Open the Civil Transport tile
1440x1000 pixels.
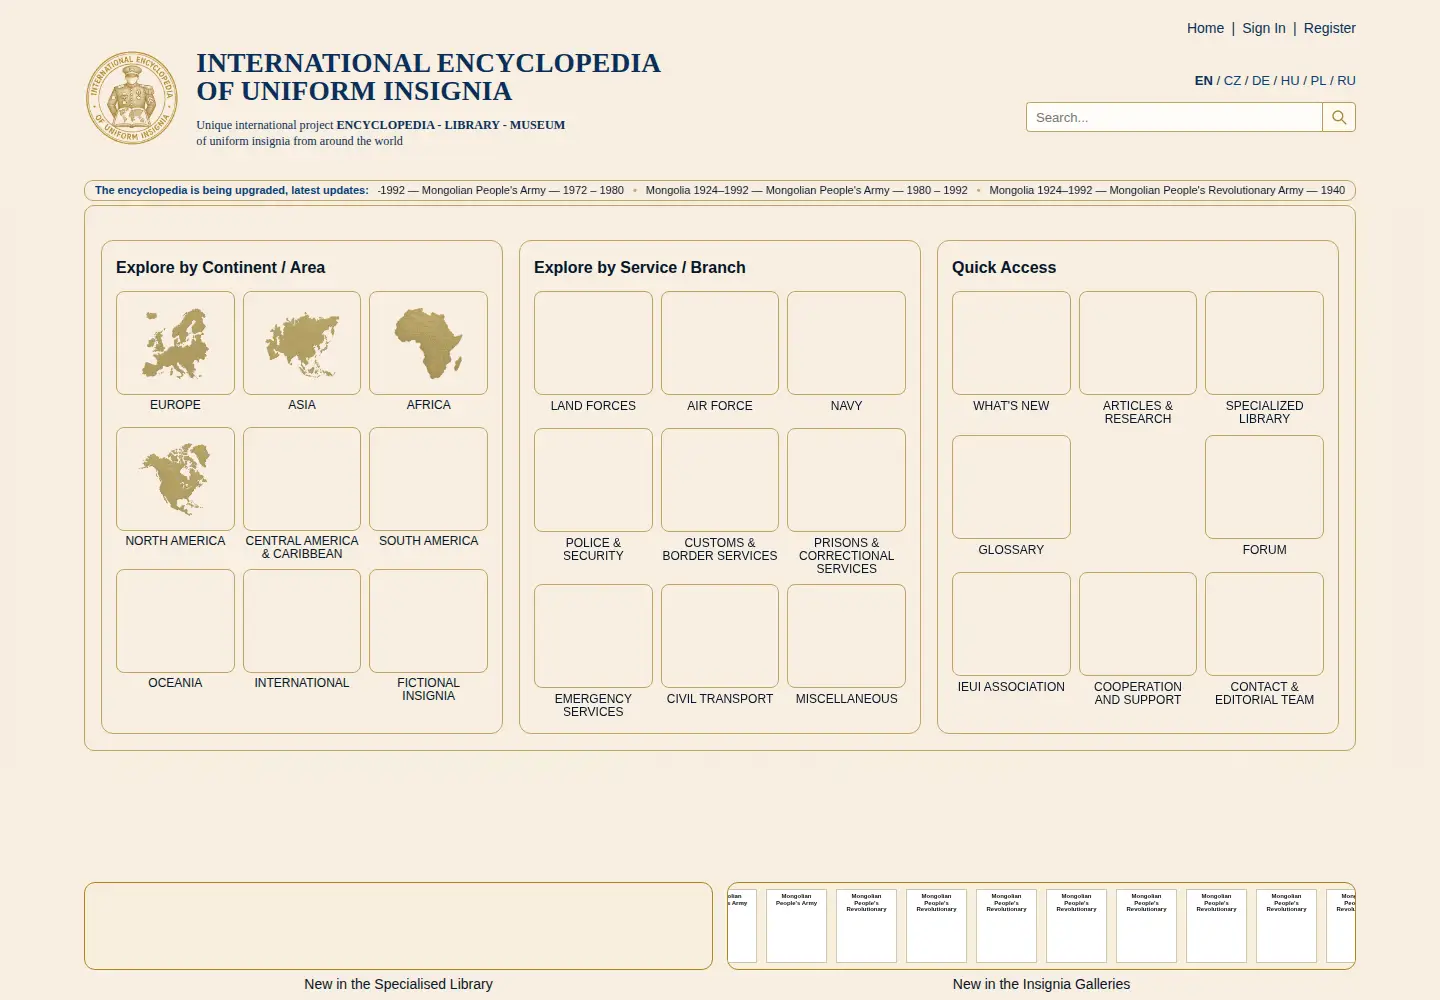coord(720,636)
